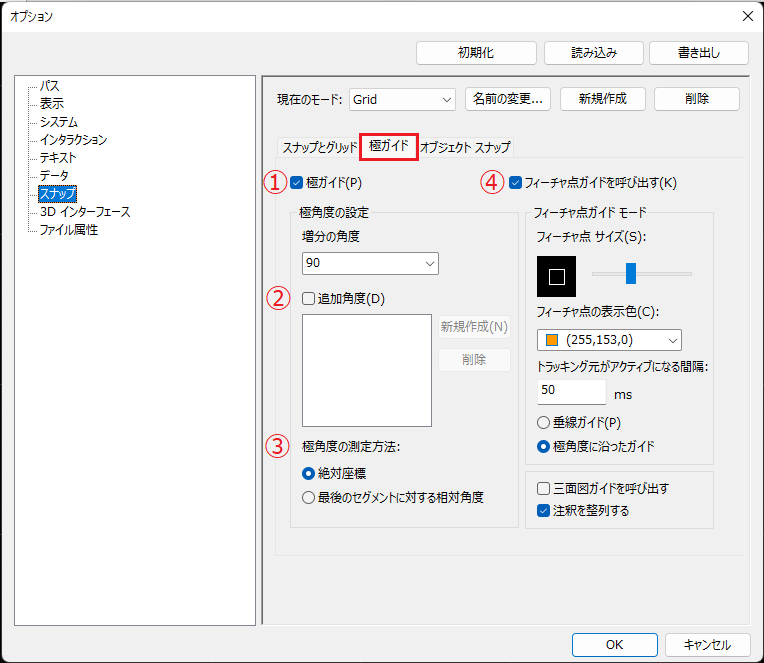Enable 三面図ガイドを呼び出す checkbox
This screenshot has width=764, height=663.
tap(544, 489)
